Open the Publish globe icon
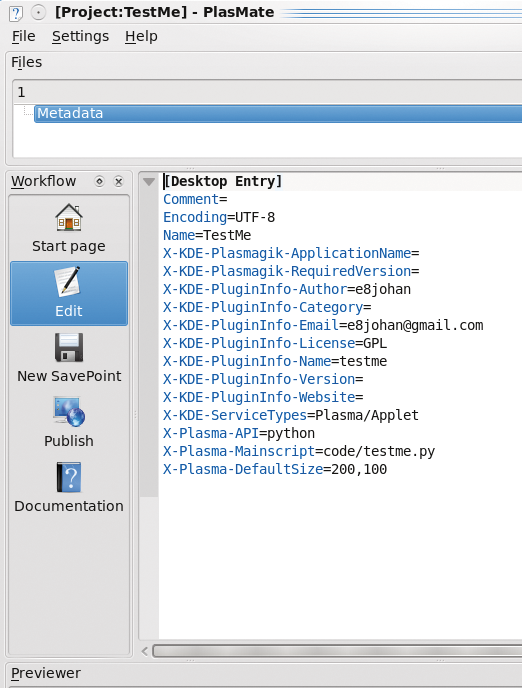 click(69, 412)
